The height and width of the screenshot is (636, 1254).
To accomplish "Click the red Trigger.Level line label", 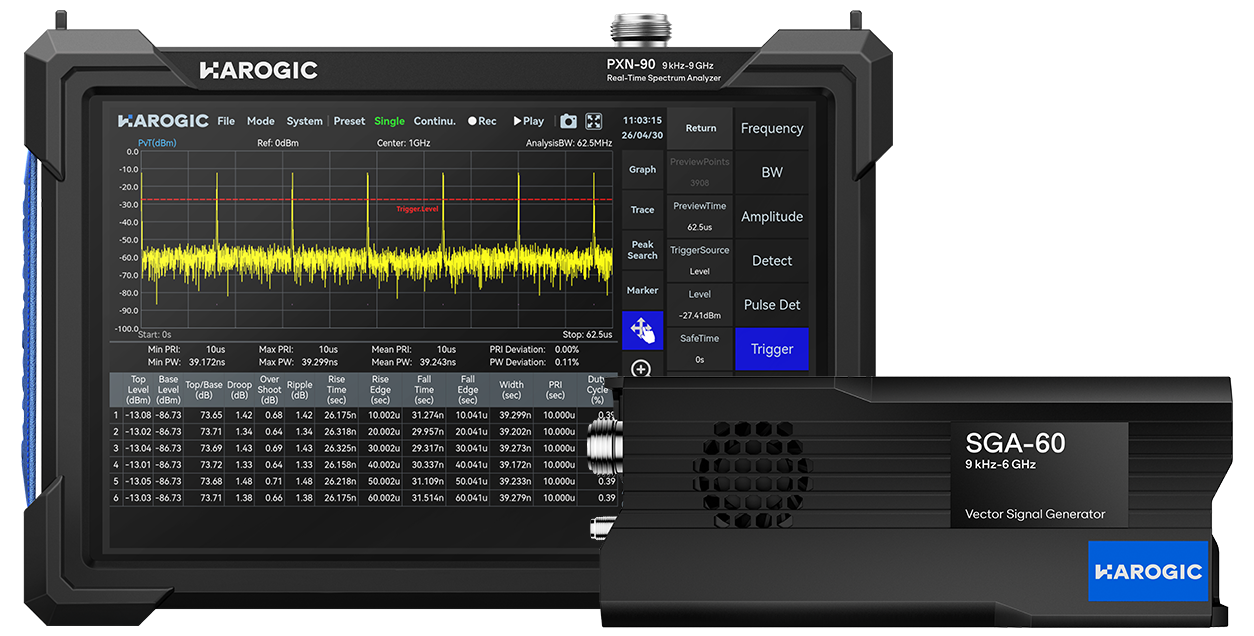I will [418, 209].
